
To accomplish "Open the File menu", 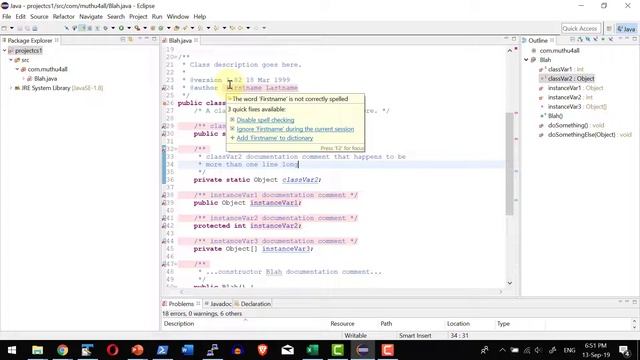I will [7, 17].
